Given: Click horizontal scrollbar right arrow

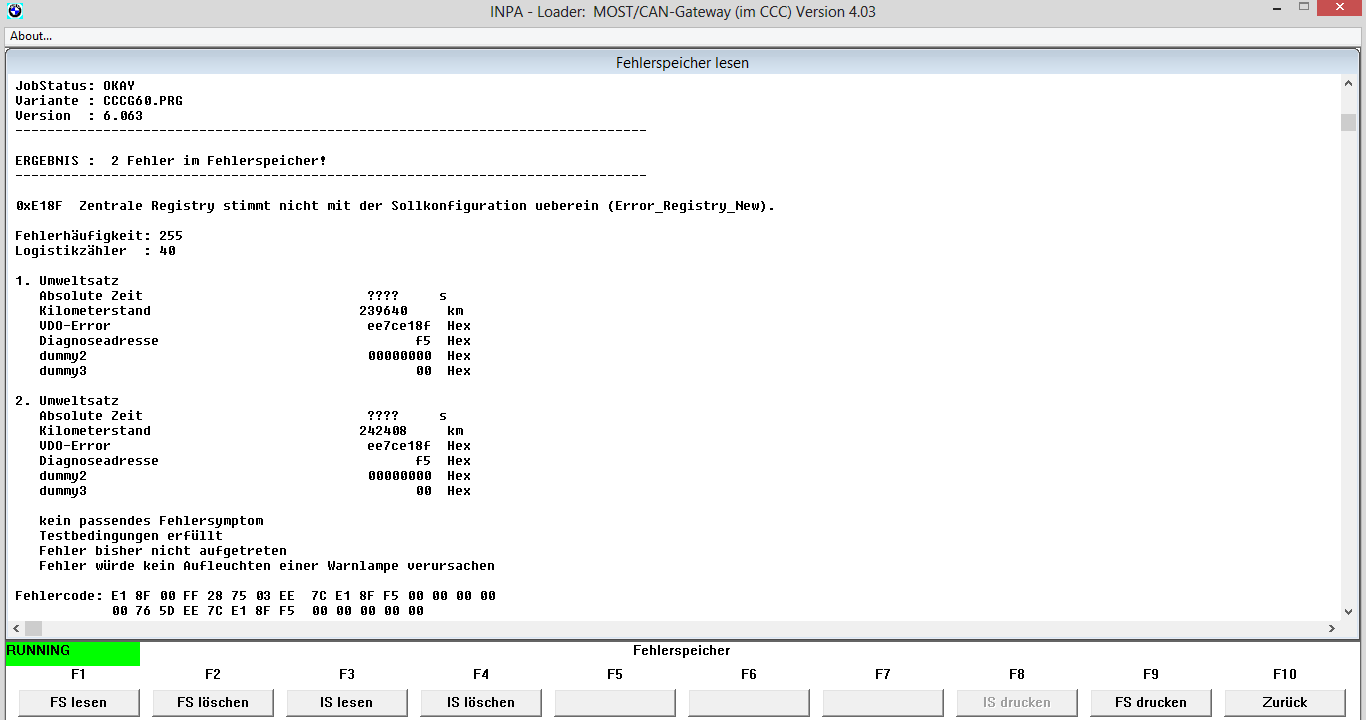Looking at the screenshot, I should 1332,628.
